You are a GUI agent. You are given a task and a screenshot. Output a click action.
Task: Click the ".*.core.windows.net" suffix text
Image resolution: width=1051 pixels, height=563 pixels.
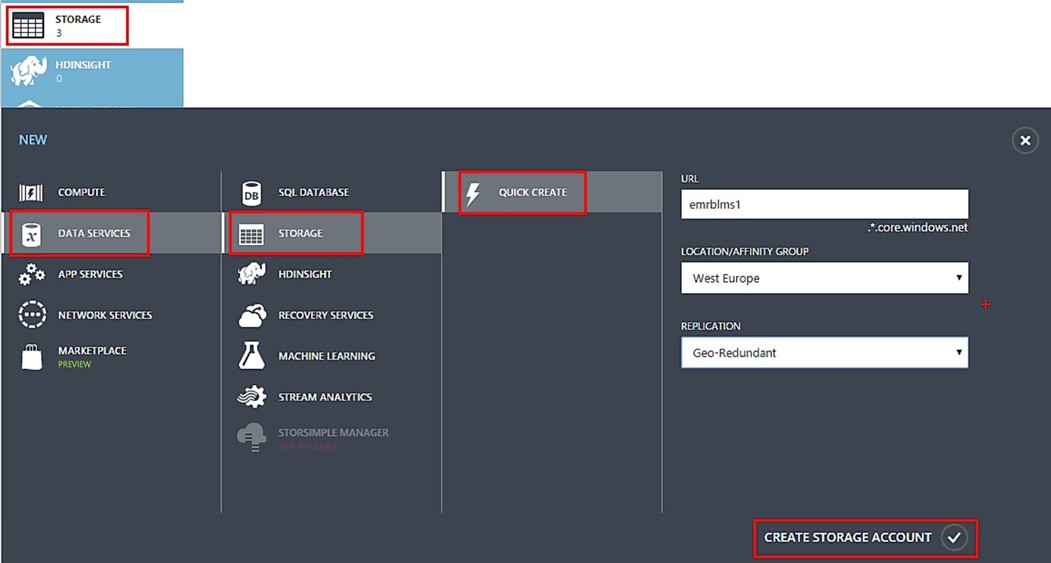pos(918,227)
